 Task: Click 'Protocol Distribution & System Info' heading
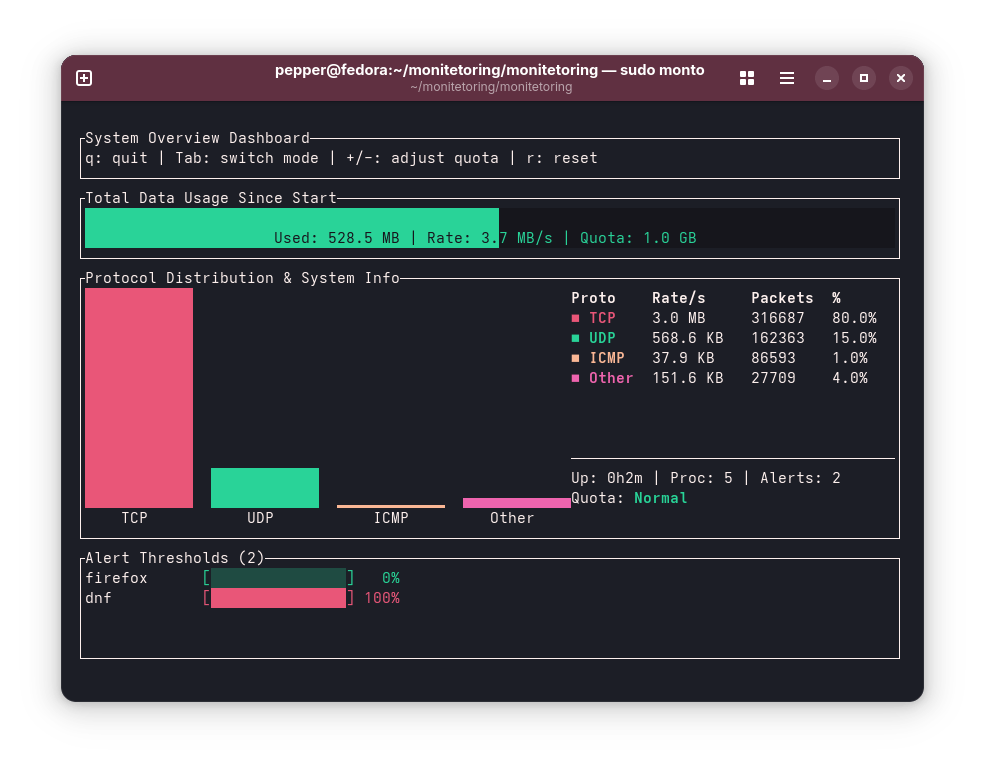(x=242, y=278)
